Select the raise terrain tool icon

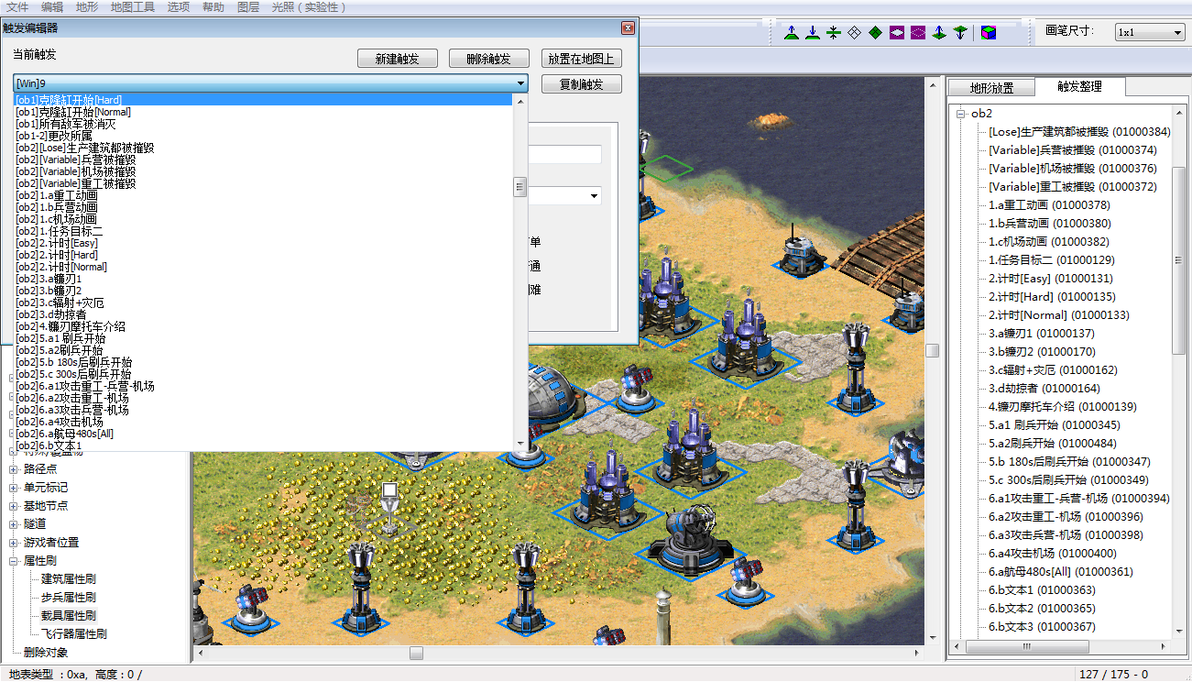(x=791, y=33)
